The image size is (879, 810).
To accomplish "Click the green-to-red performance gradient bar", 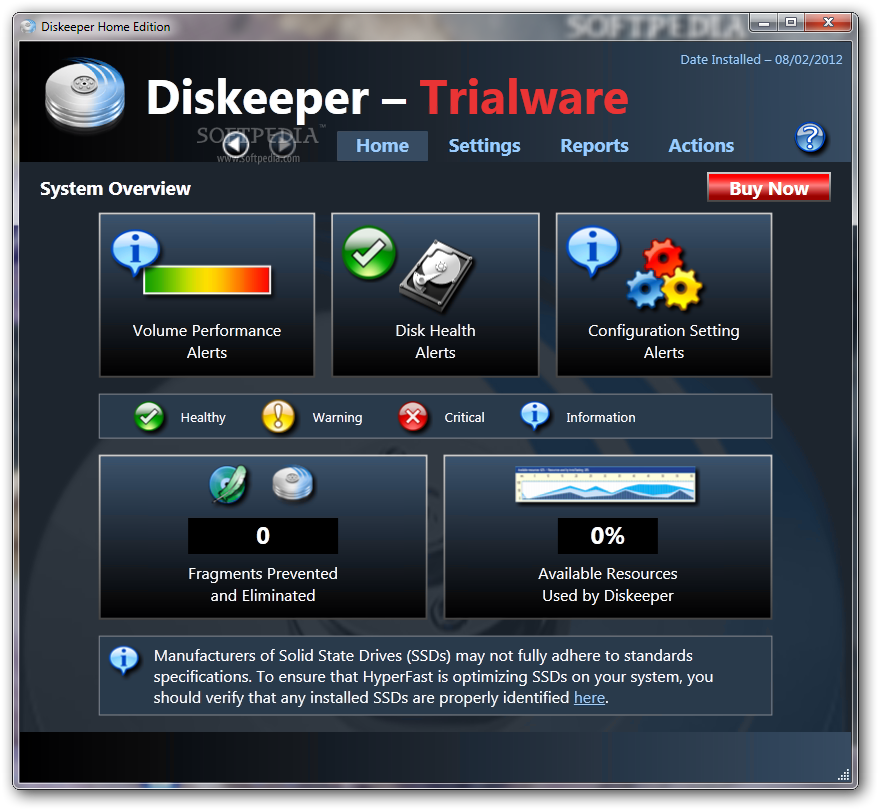I will tap(207, 280).
